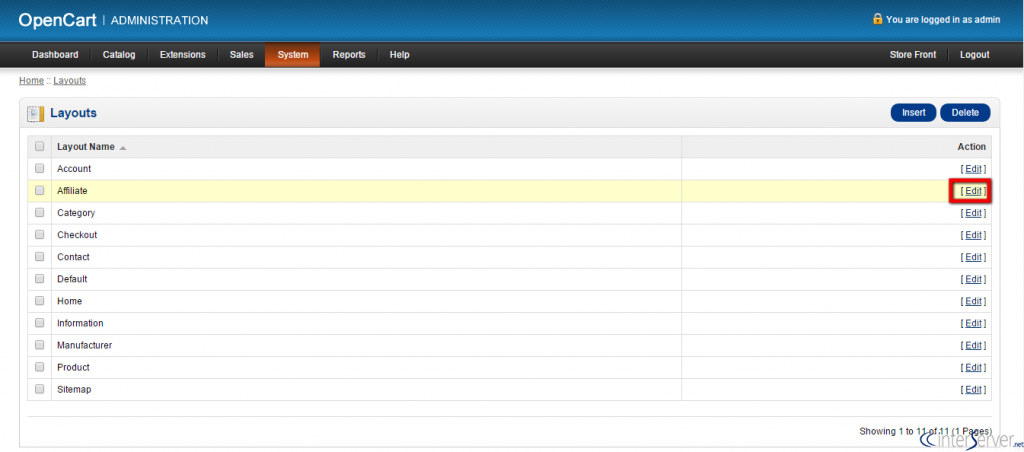Check the Information layout checkbox
The height and width of the screenshot is (452, 1024).
click(39, 323)
